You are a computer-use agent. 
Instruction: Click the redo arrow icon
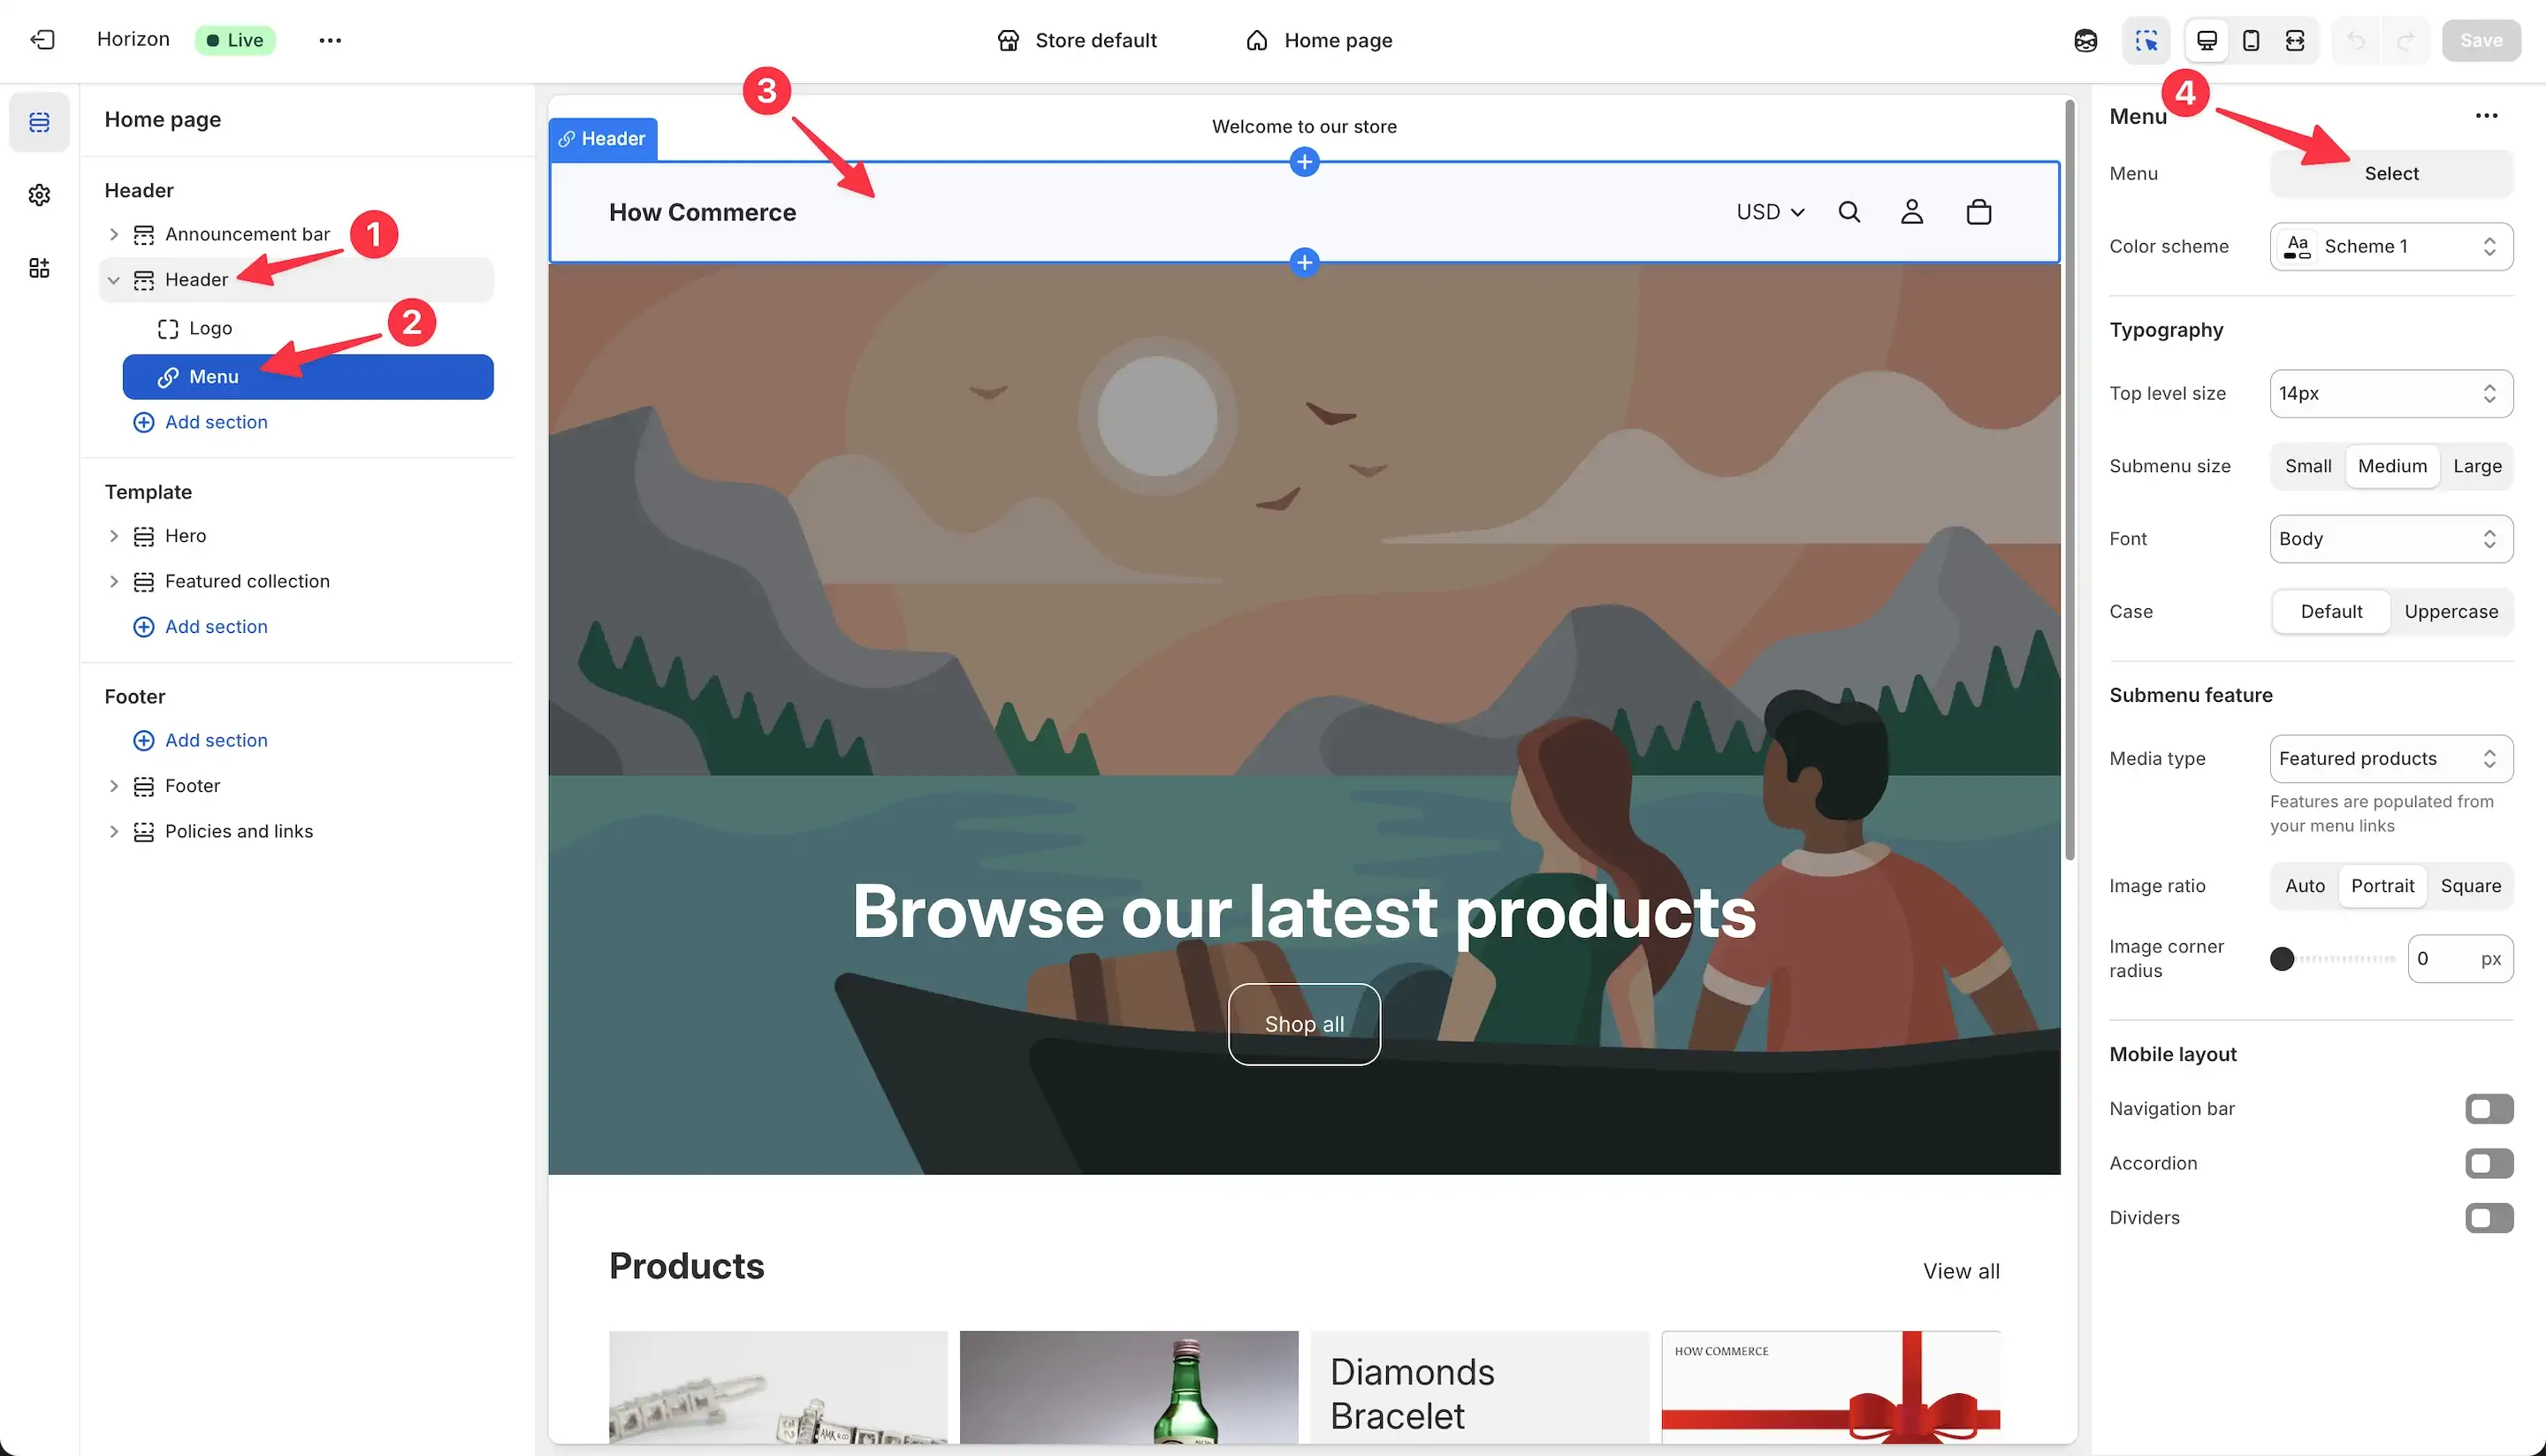pos(2405,40)
